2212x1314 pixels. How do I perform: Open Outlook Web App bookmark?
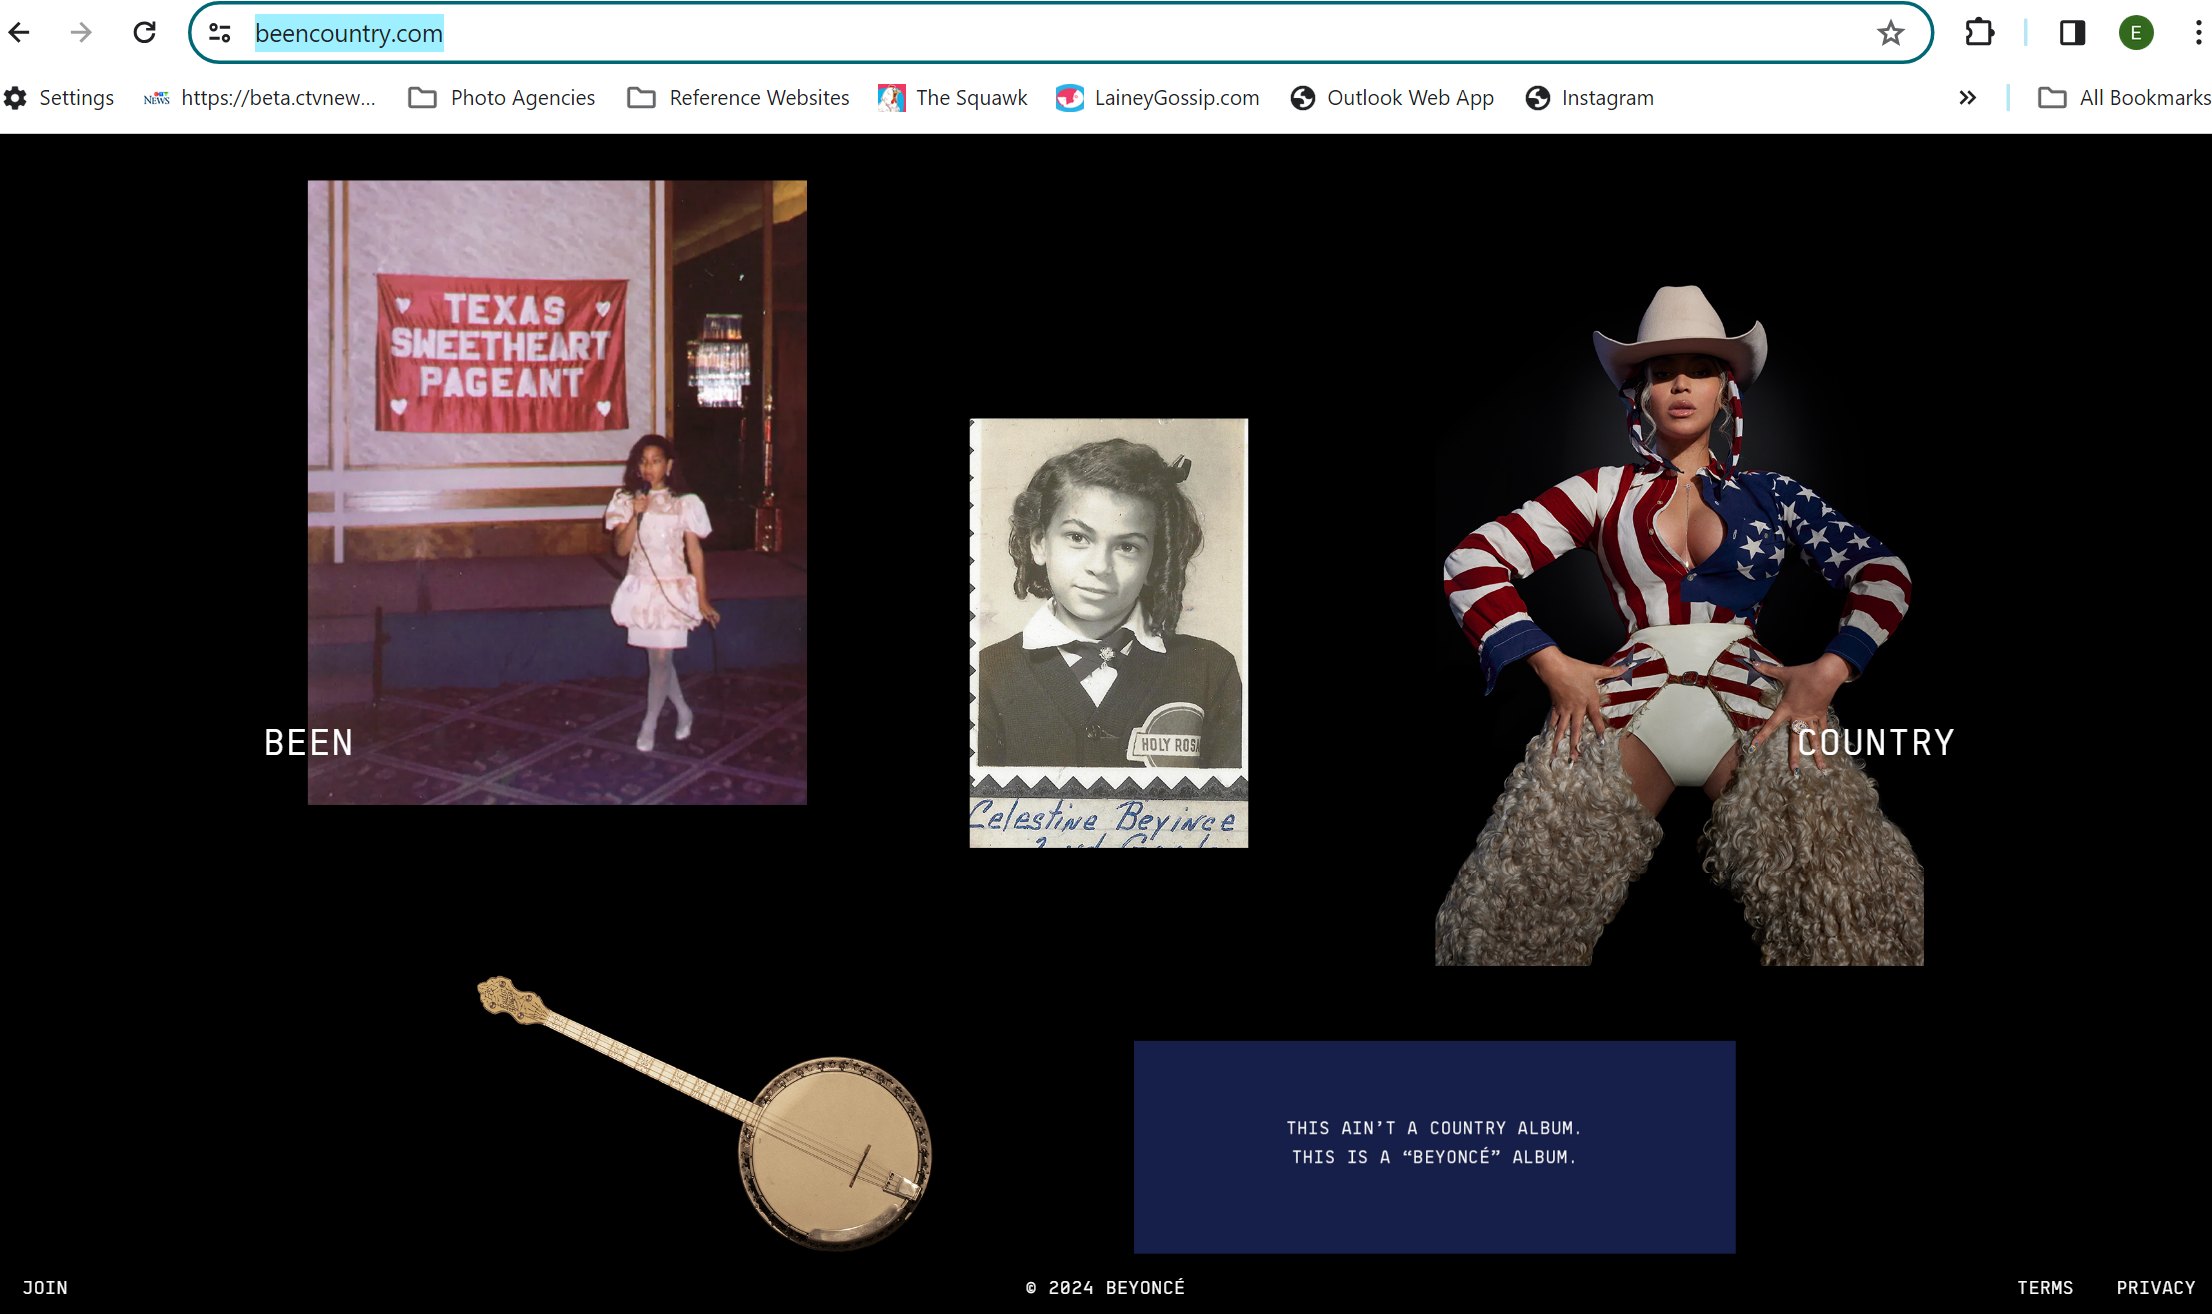click(1392, 98)
